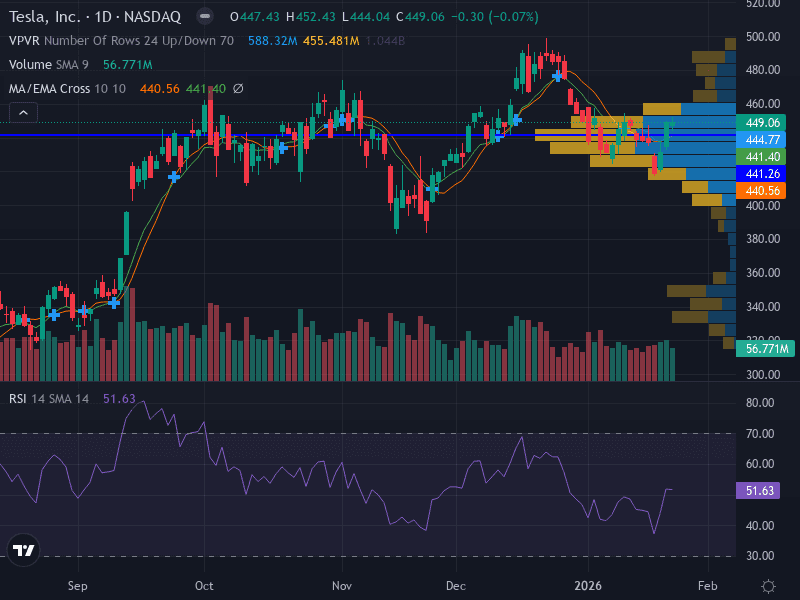Click the 'Dec' label on time axis
Viewport: 800px width, 600px height.
click(456, 586)
